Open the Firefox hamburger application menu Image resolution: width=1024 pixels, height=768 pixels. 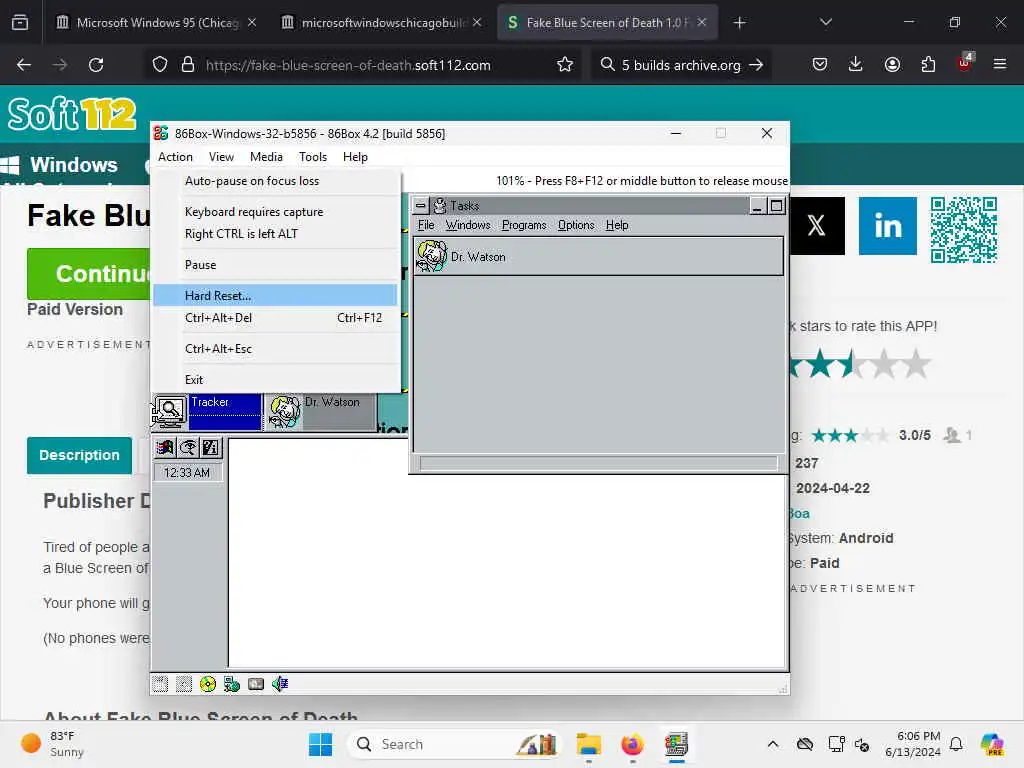1000,65
